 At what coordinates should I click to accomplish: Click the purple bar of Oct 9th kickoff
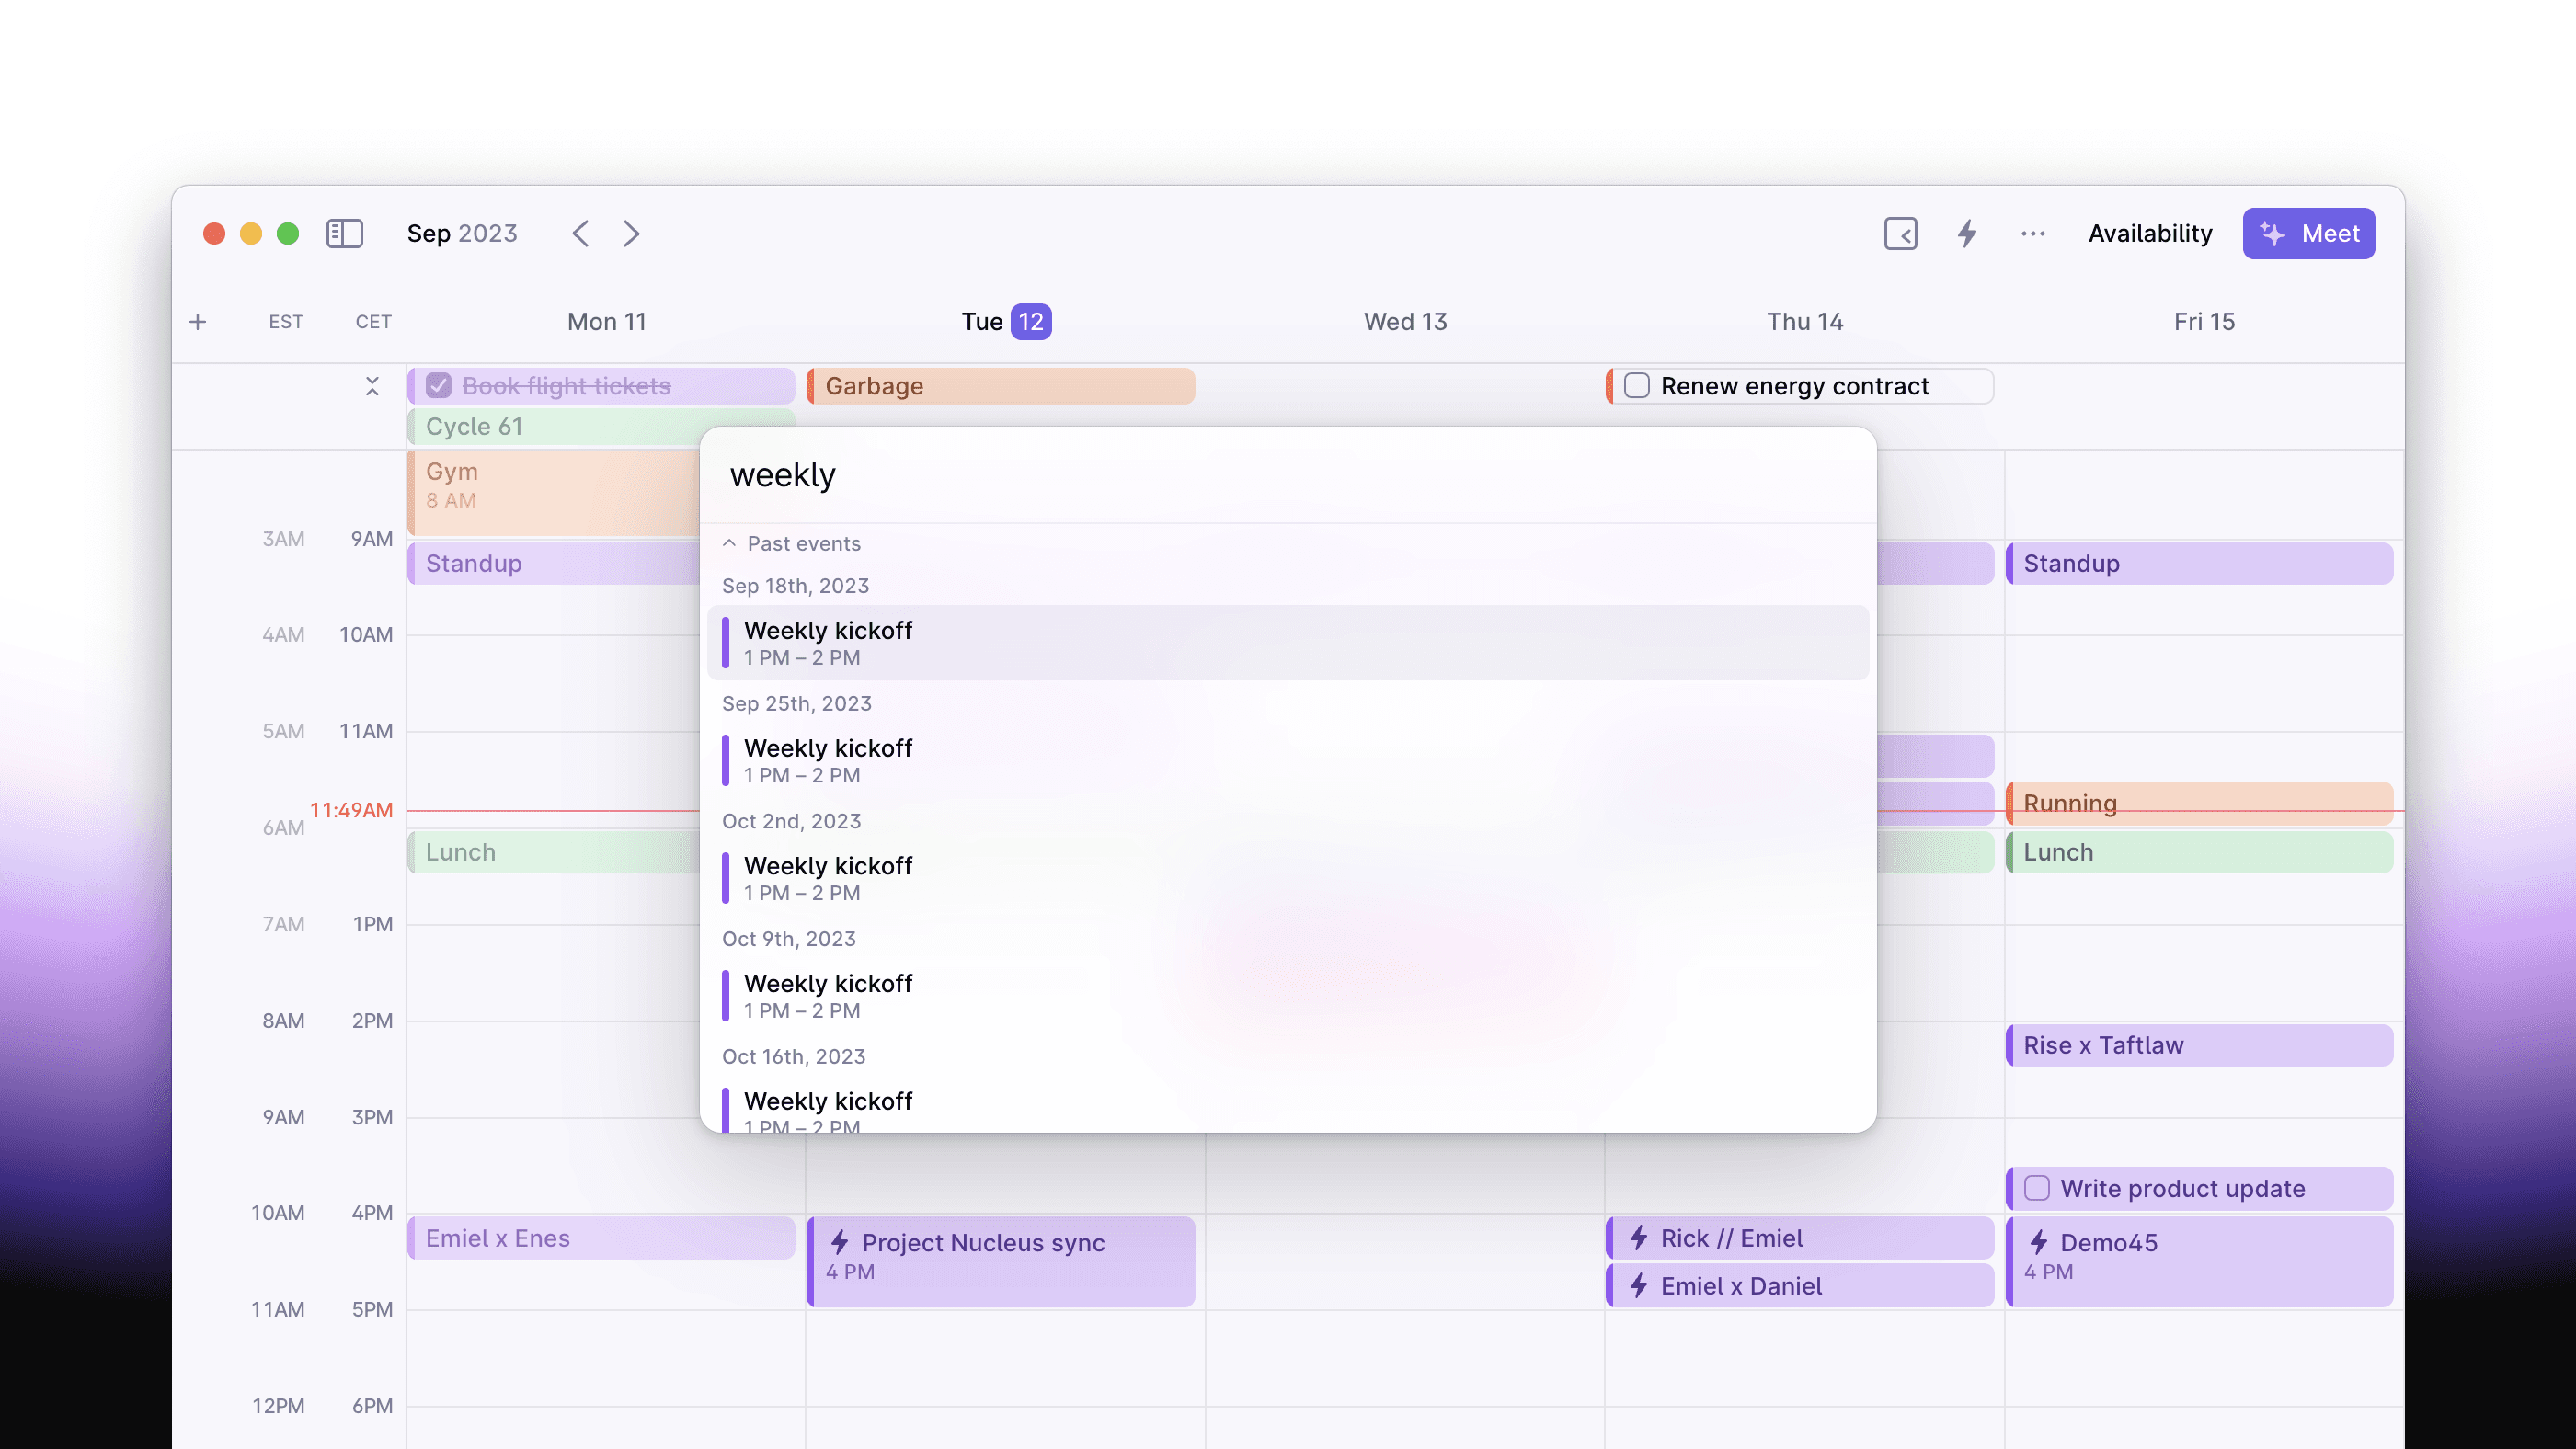coord(725,995)
